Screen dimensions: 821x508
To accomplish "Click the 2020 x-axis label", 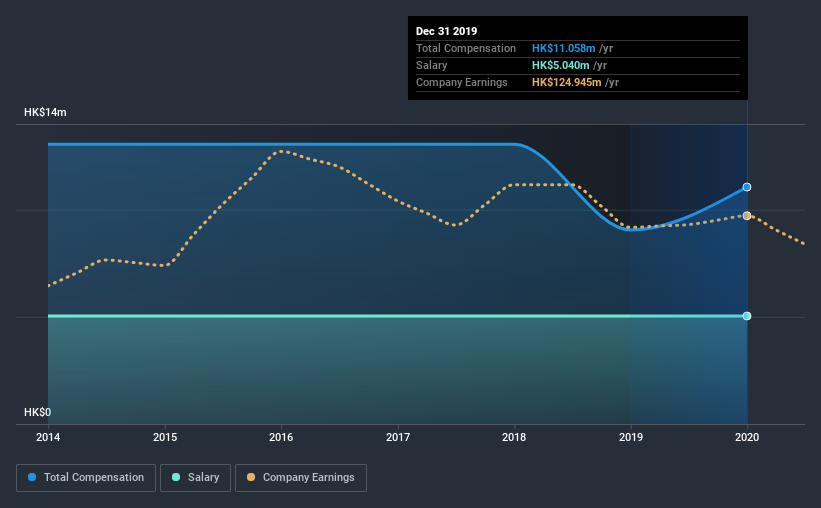I will click(x=747, y=437).
